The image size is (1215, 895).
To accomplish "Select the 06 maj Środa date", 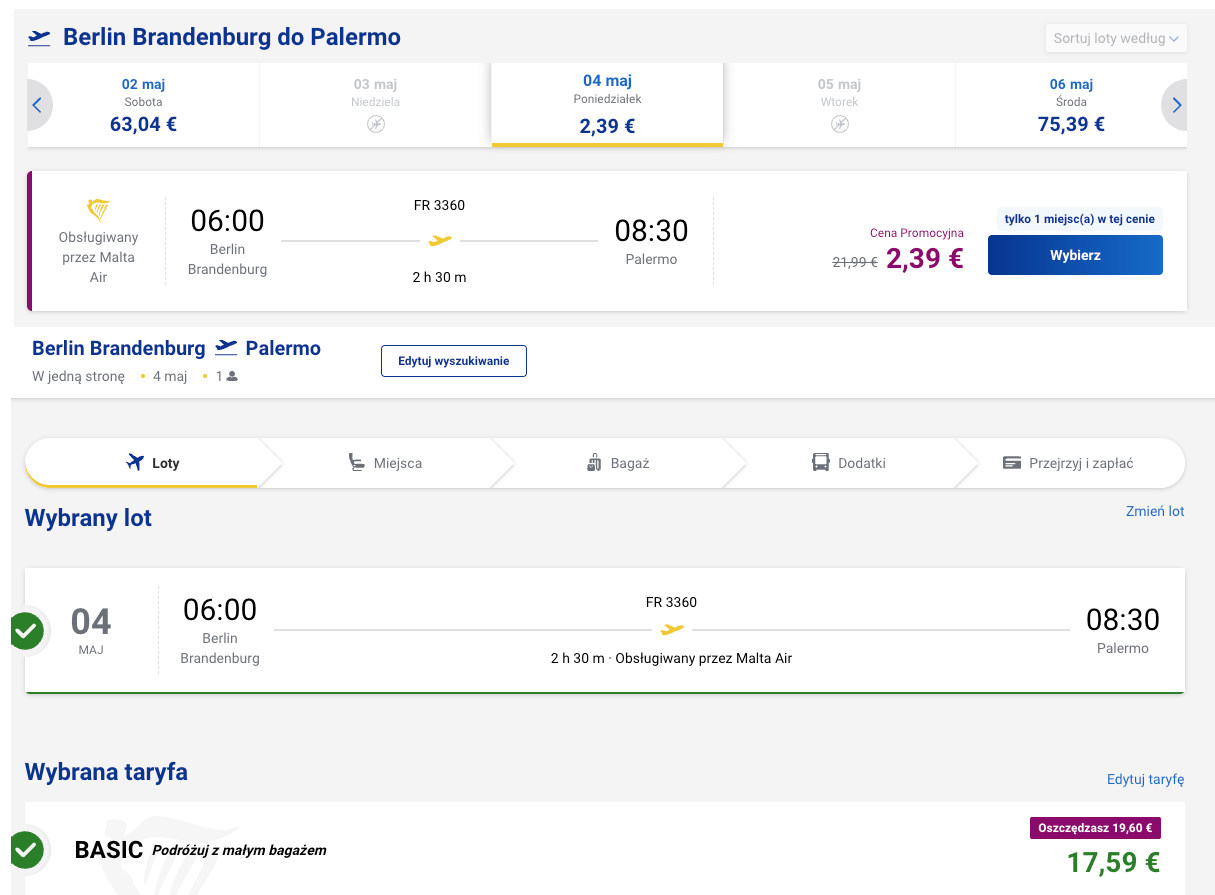I will point(1071,105).
